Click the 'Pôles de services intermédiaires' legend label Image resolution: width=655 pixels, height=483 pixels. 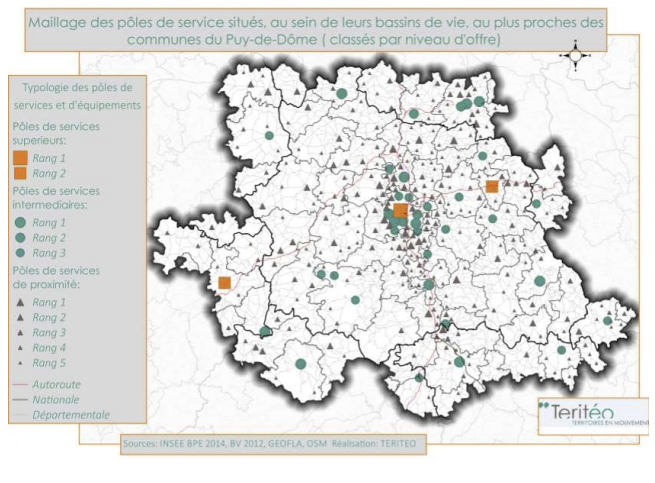(x=55, y=196)
